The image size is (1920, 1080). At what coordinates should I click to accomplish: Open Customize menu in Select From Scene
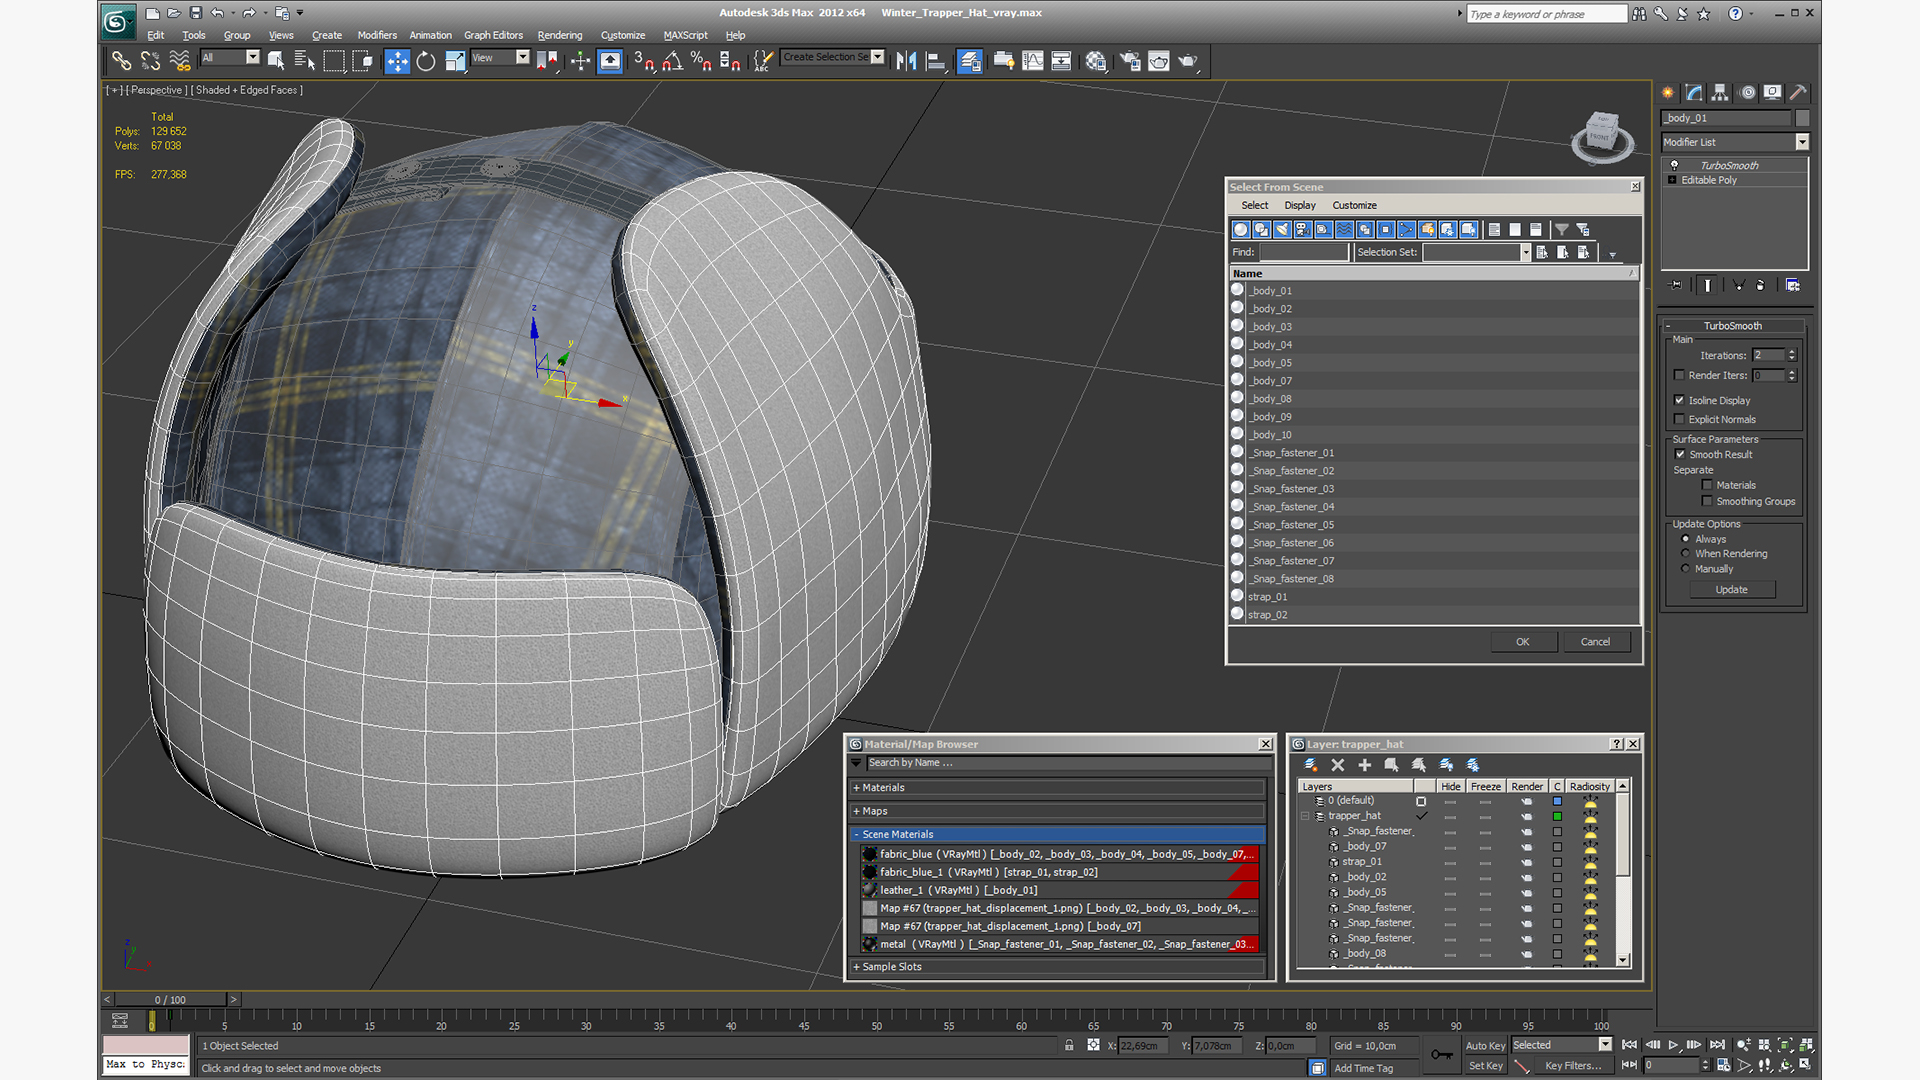[1354, 205]
